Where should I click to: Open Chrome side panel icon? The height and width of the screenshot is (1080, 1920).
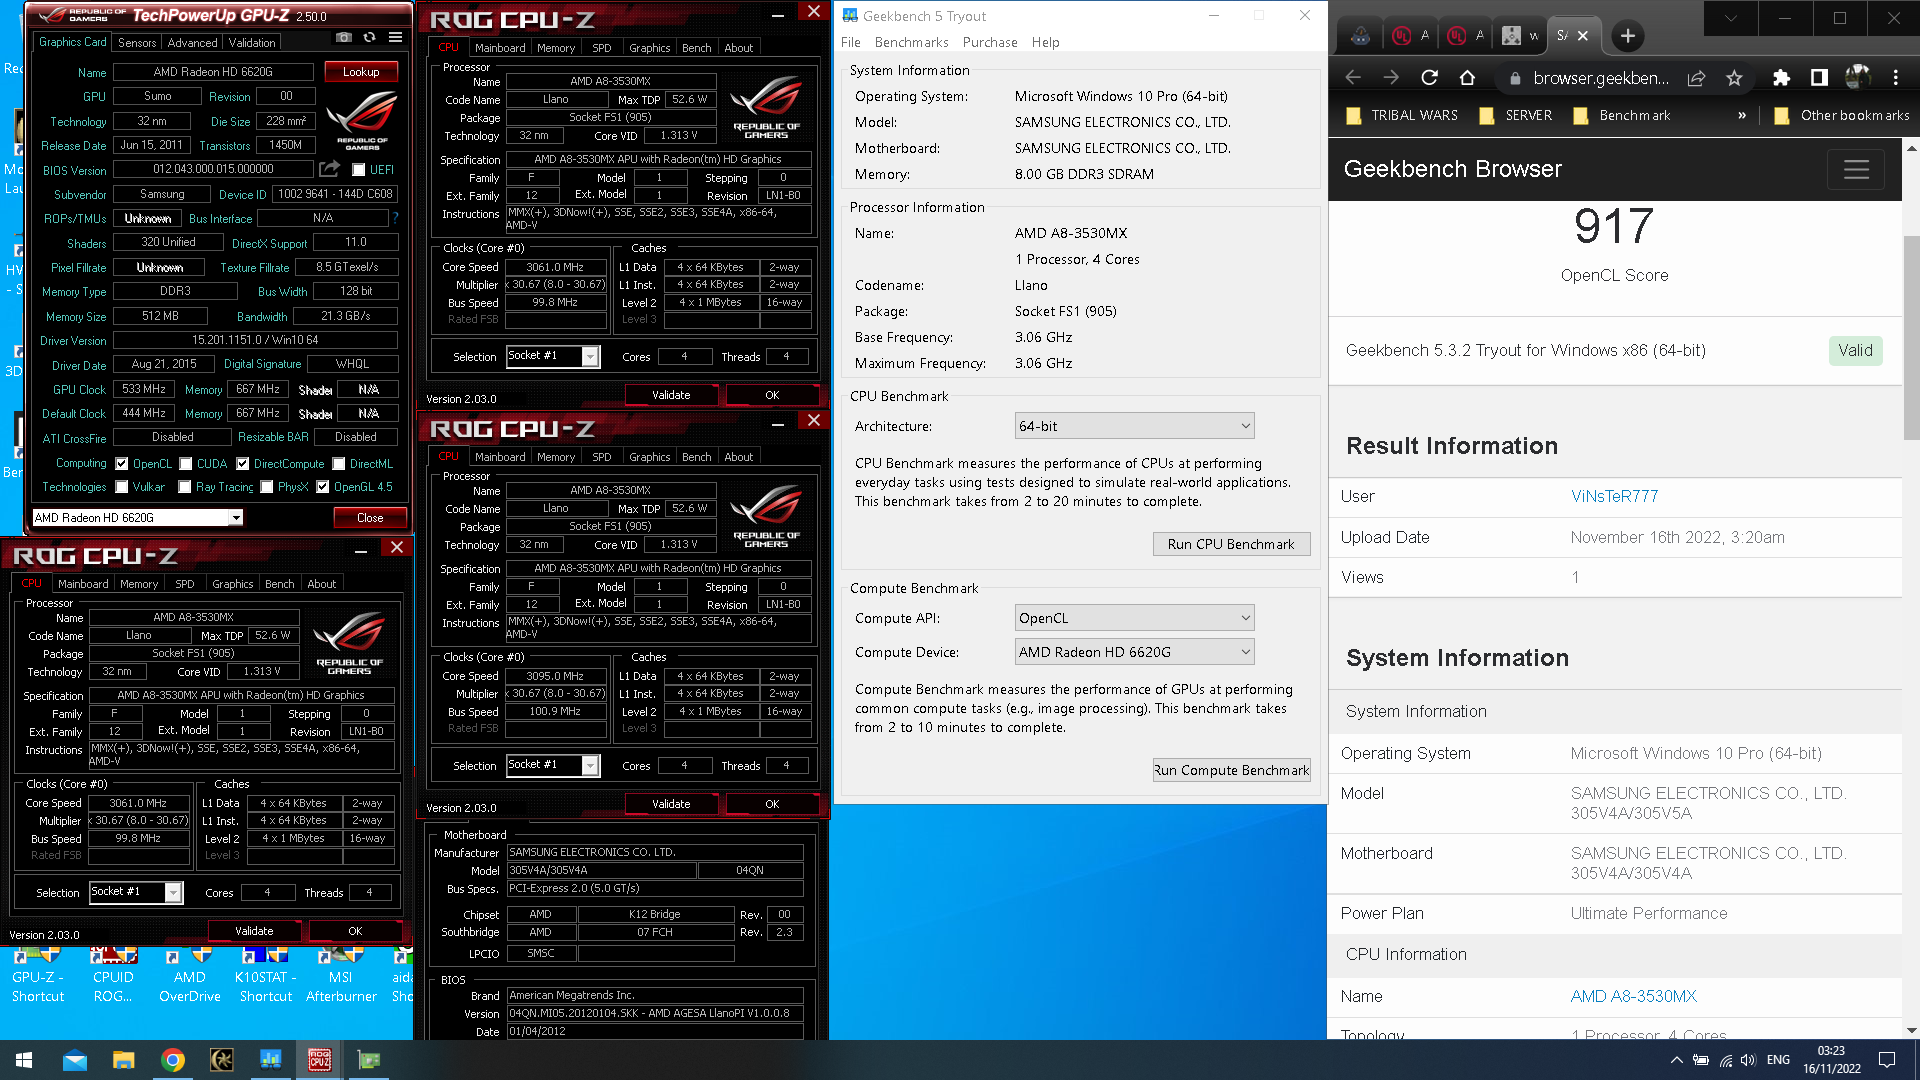coord(1819,78)
